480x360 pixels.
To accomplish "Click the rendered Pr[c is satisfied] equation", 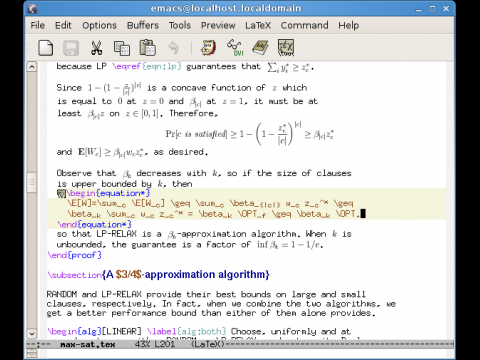I will tap(250, 134).
